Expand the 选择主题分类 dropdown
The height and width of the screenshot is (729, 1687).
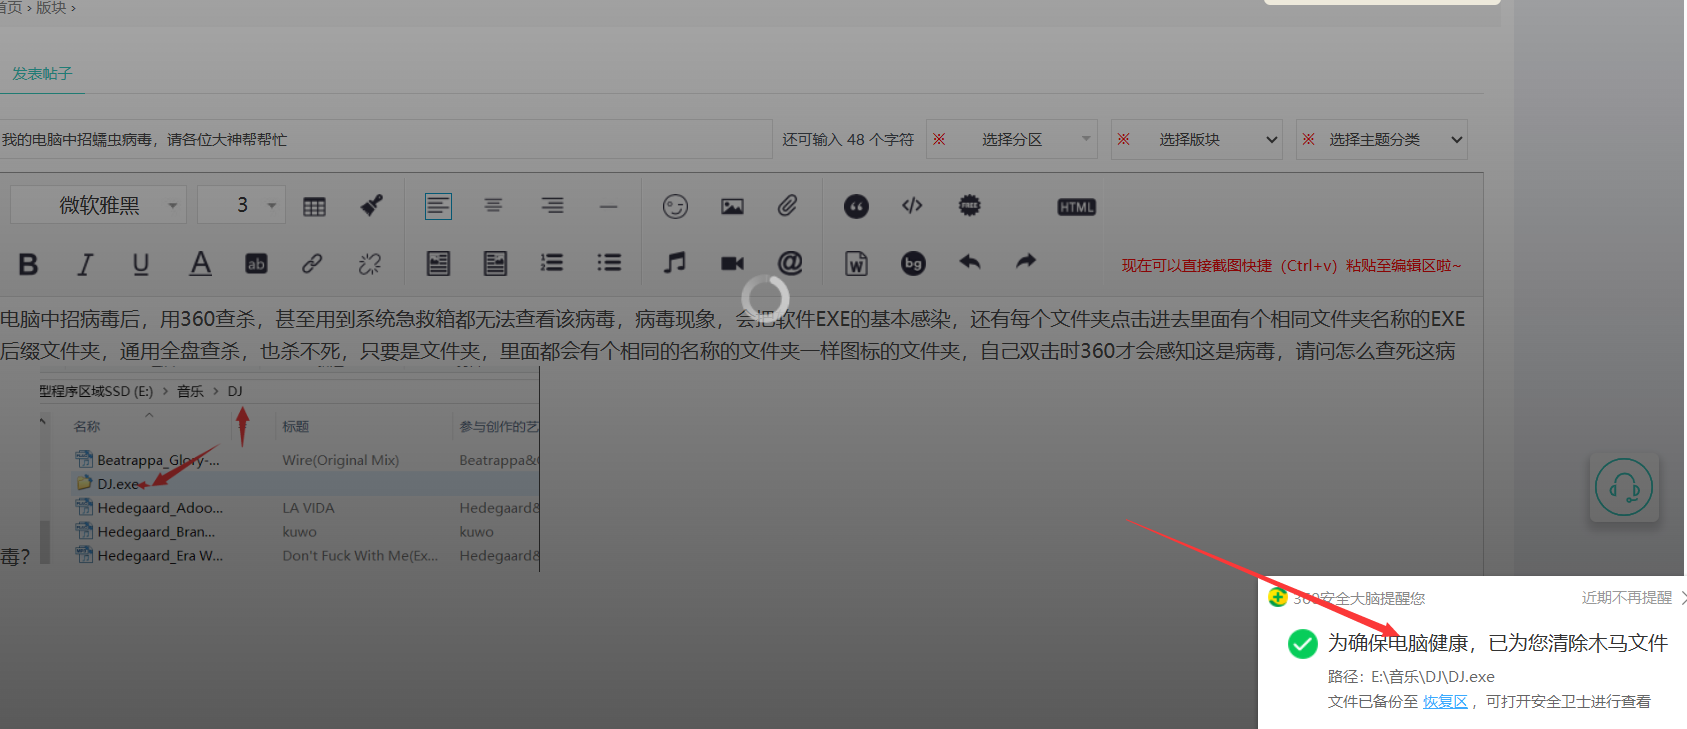coord(1381,140)
